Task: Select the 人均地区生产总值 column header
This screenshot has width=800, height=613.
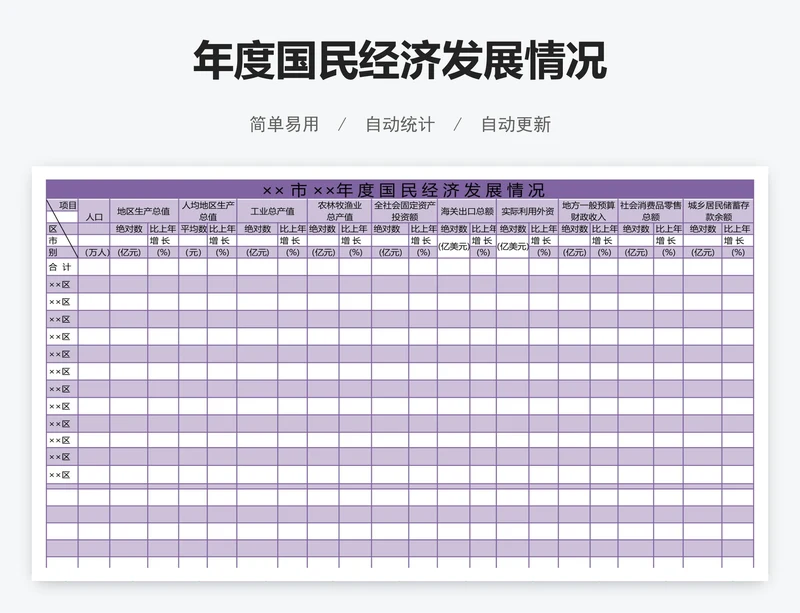Action: (208, 211)
